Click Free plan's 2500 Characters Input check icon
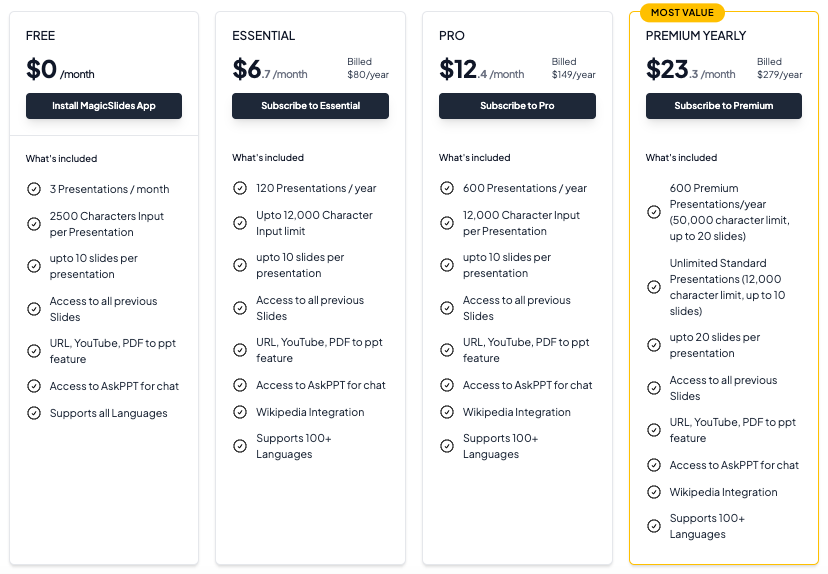Image resolution: width=828 pixels, height=574 pixels. [34, 224]
